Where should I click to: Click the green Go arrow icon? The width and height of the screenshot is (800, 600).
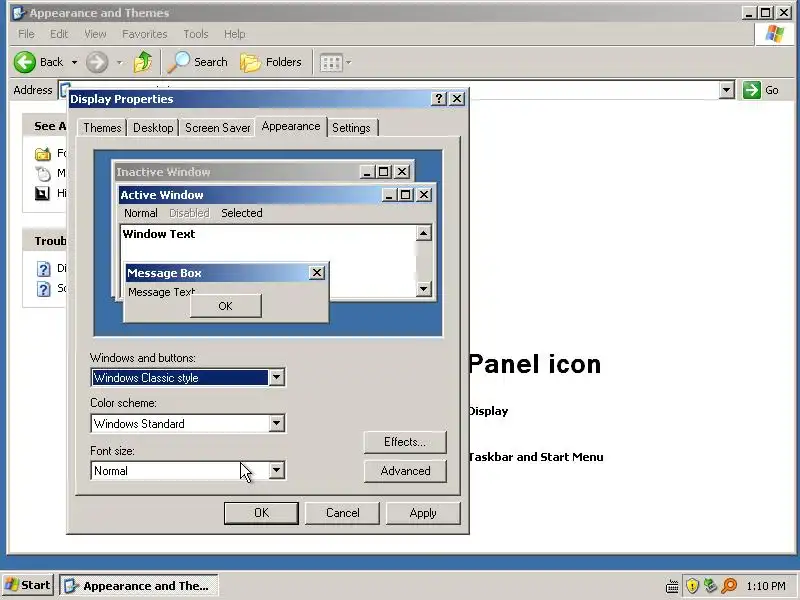point(752,90)
